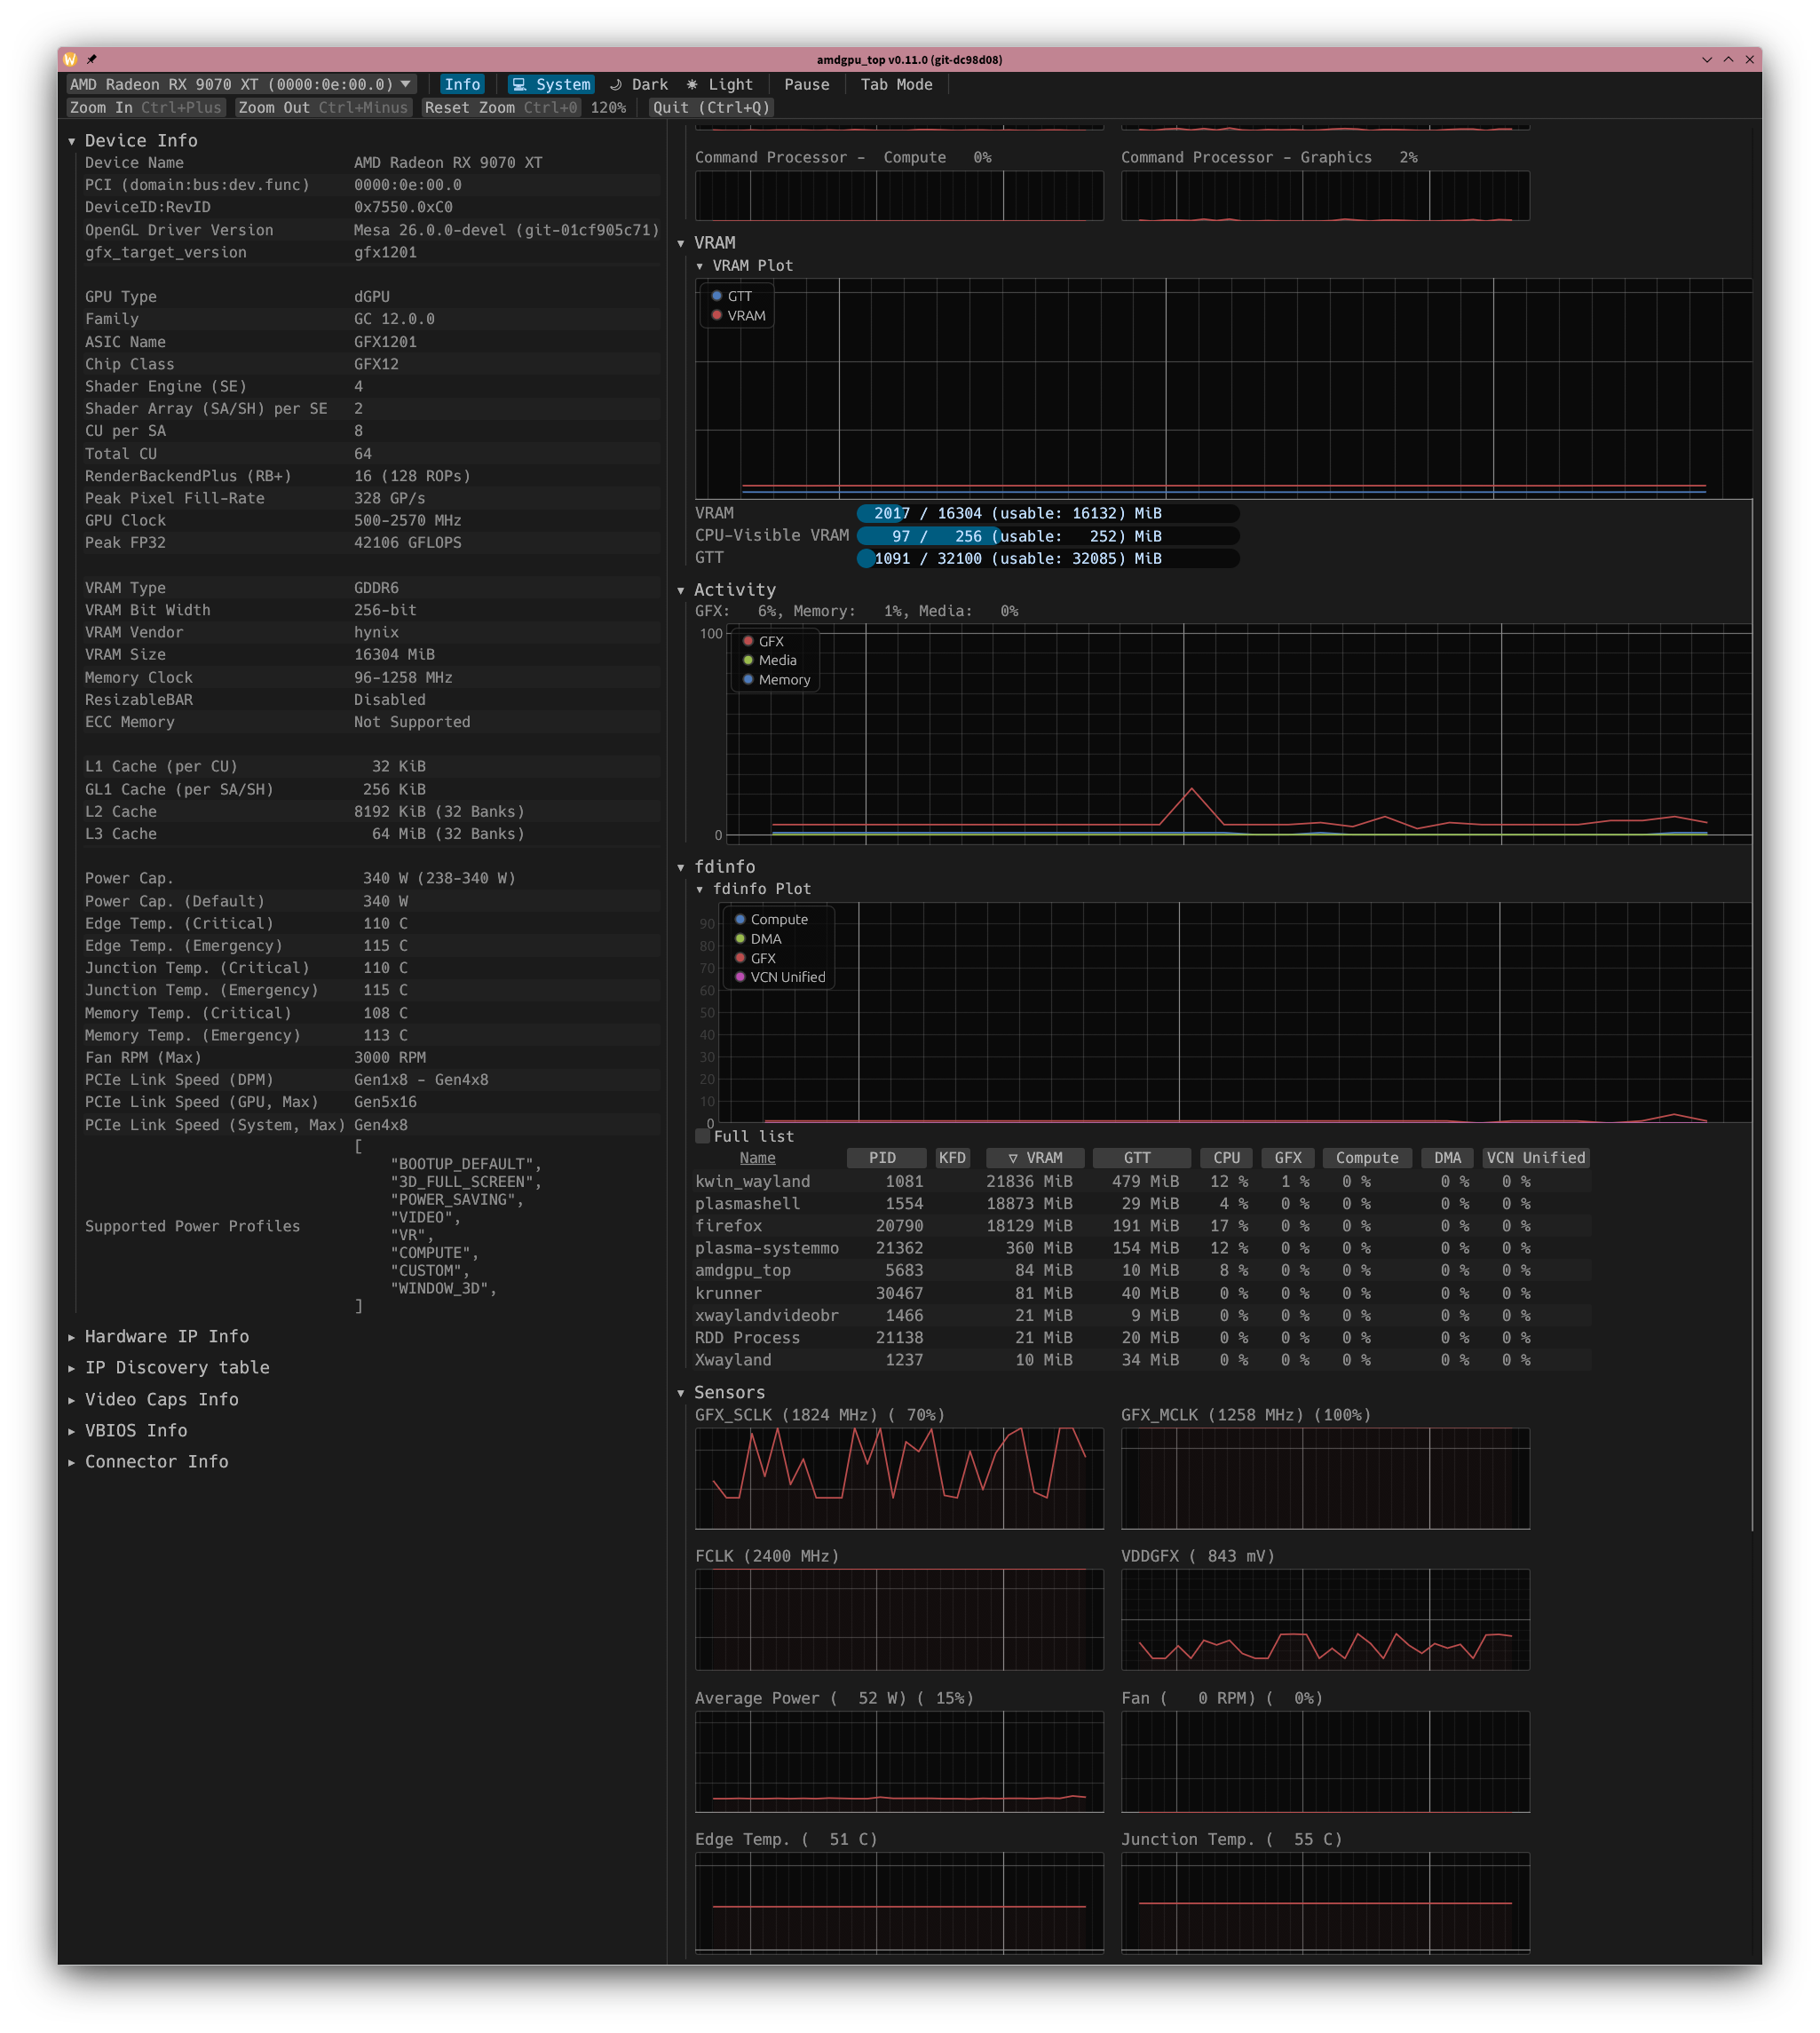Click the Pause button
The image size is (1820, 2033).
[806, 85]
